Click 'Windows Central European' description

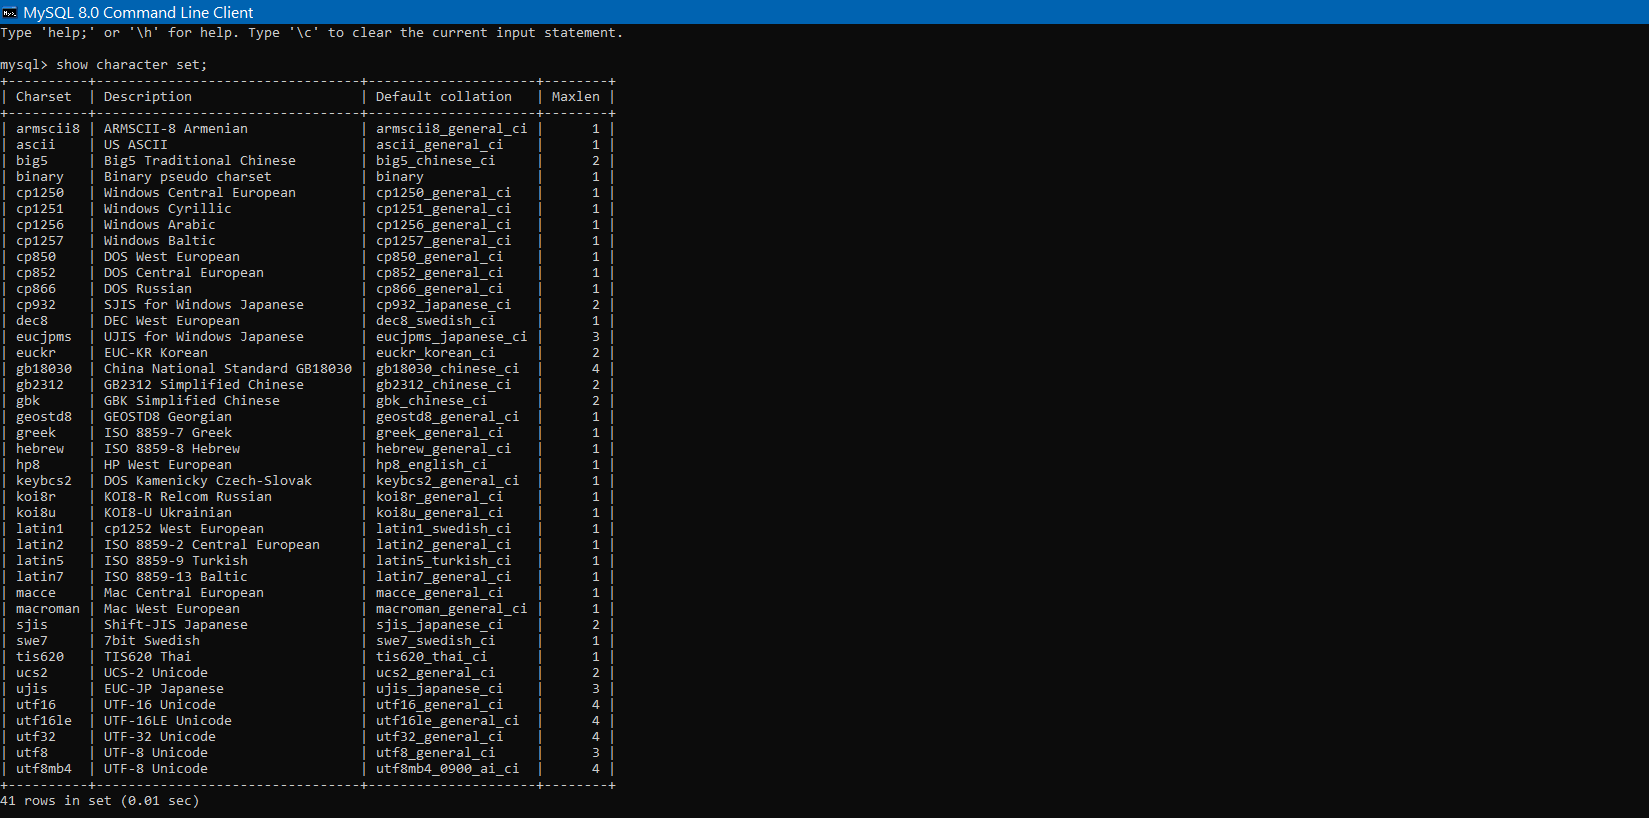[200, 193]
